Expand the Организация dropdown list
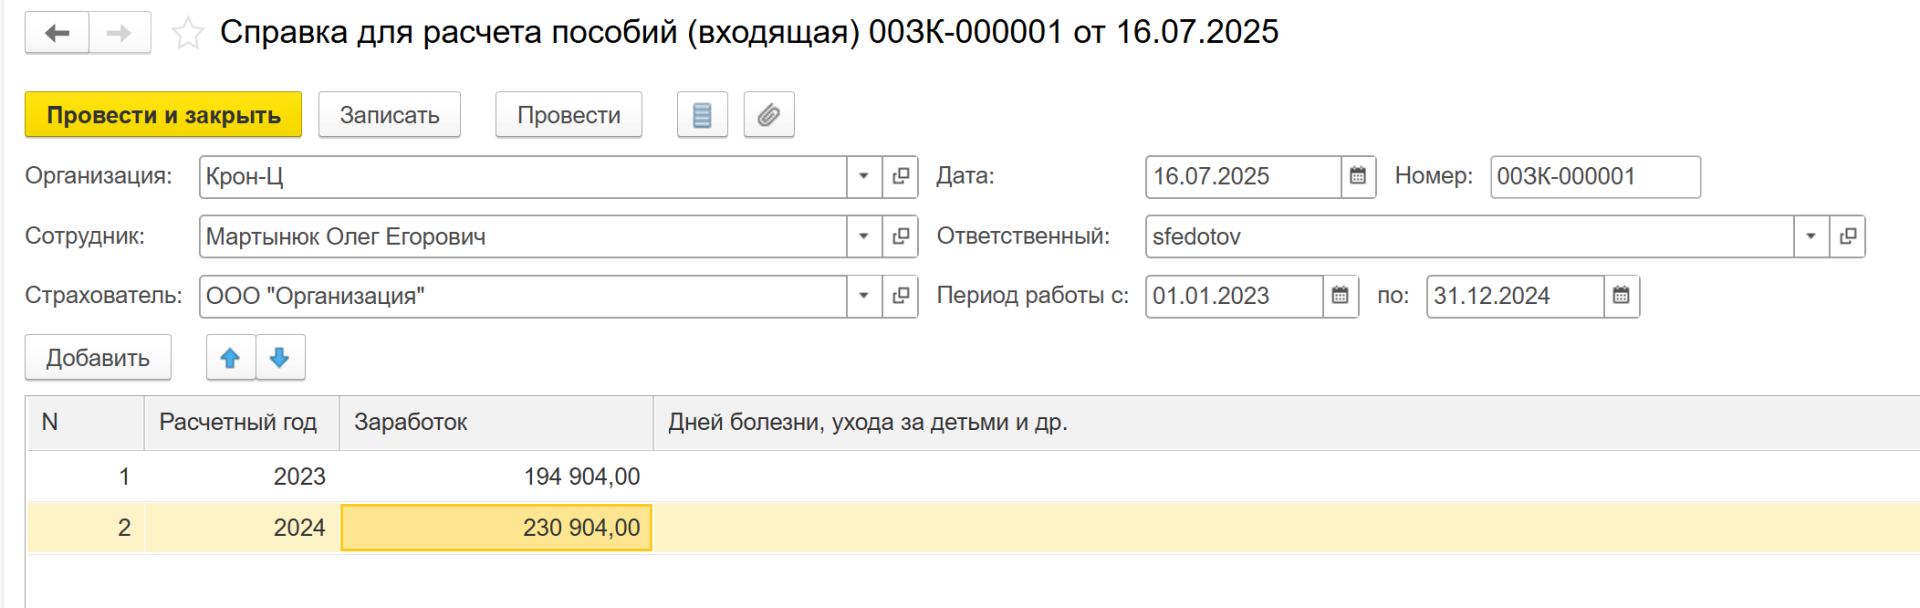The image size is (1920, 608). pyautogui.click(x=864, y=177)
